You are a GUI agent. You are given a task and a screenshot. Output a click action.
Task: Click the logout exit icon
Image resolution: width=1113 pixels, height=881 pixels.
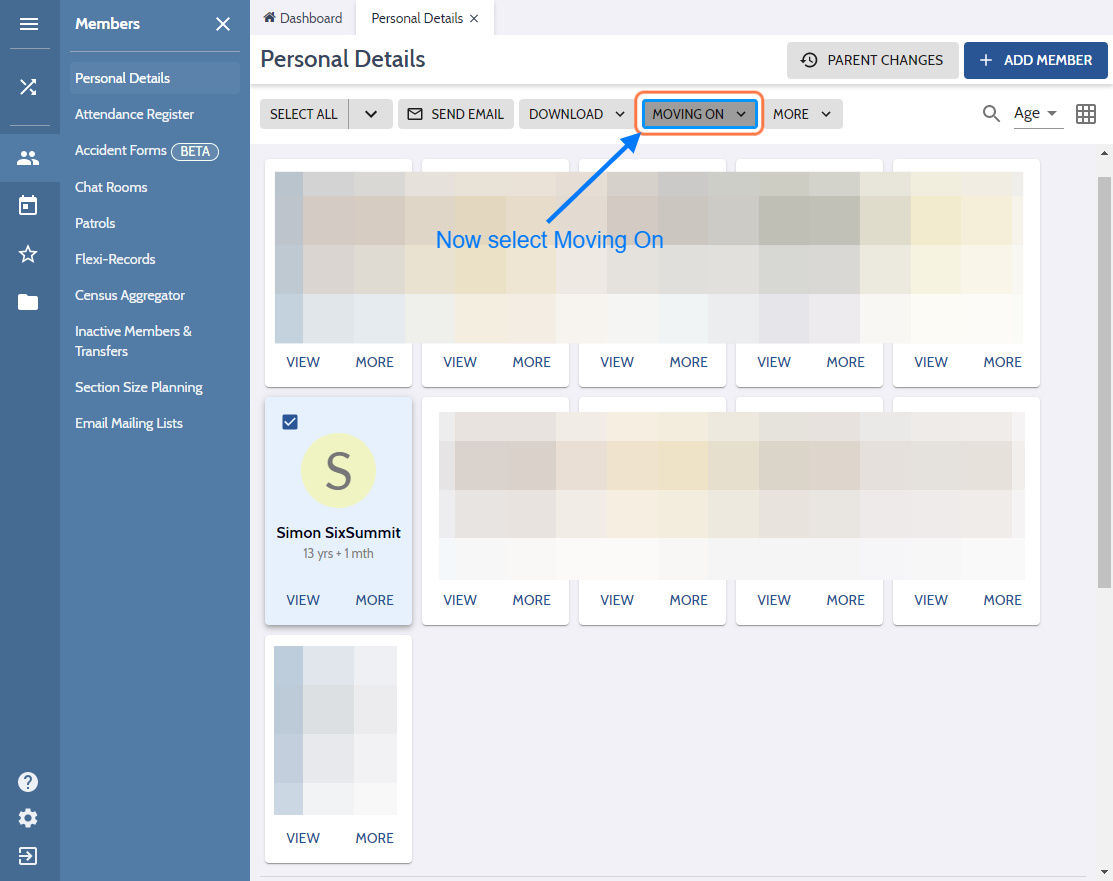pos(28,855)
